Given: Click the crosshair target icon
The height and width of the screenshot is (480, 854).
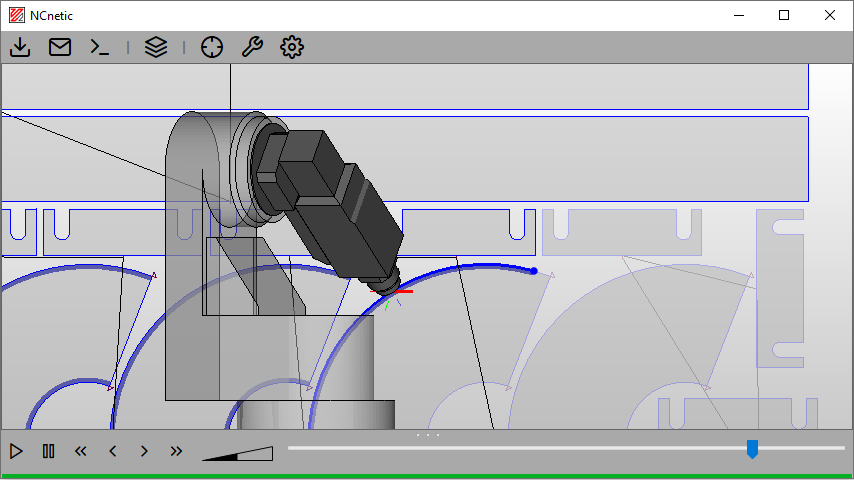Looking at the screenshot, I should tap(212, 47).
